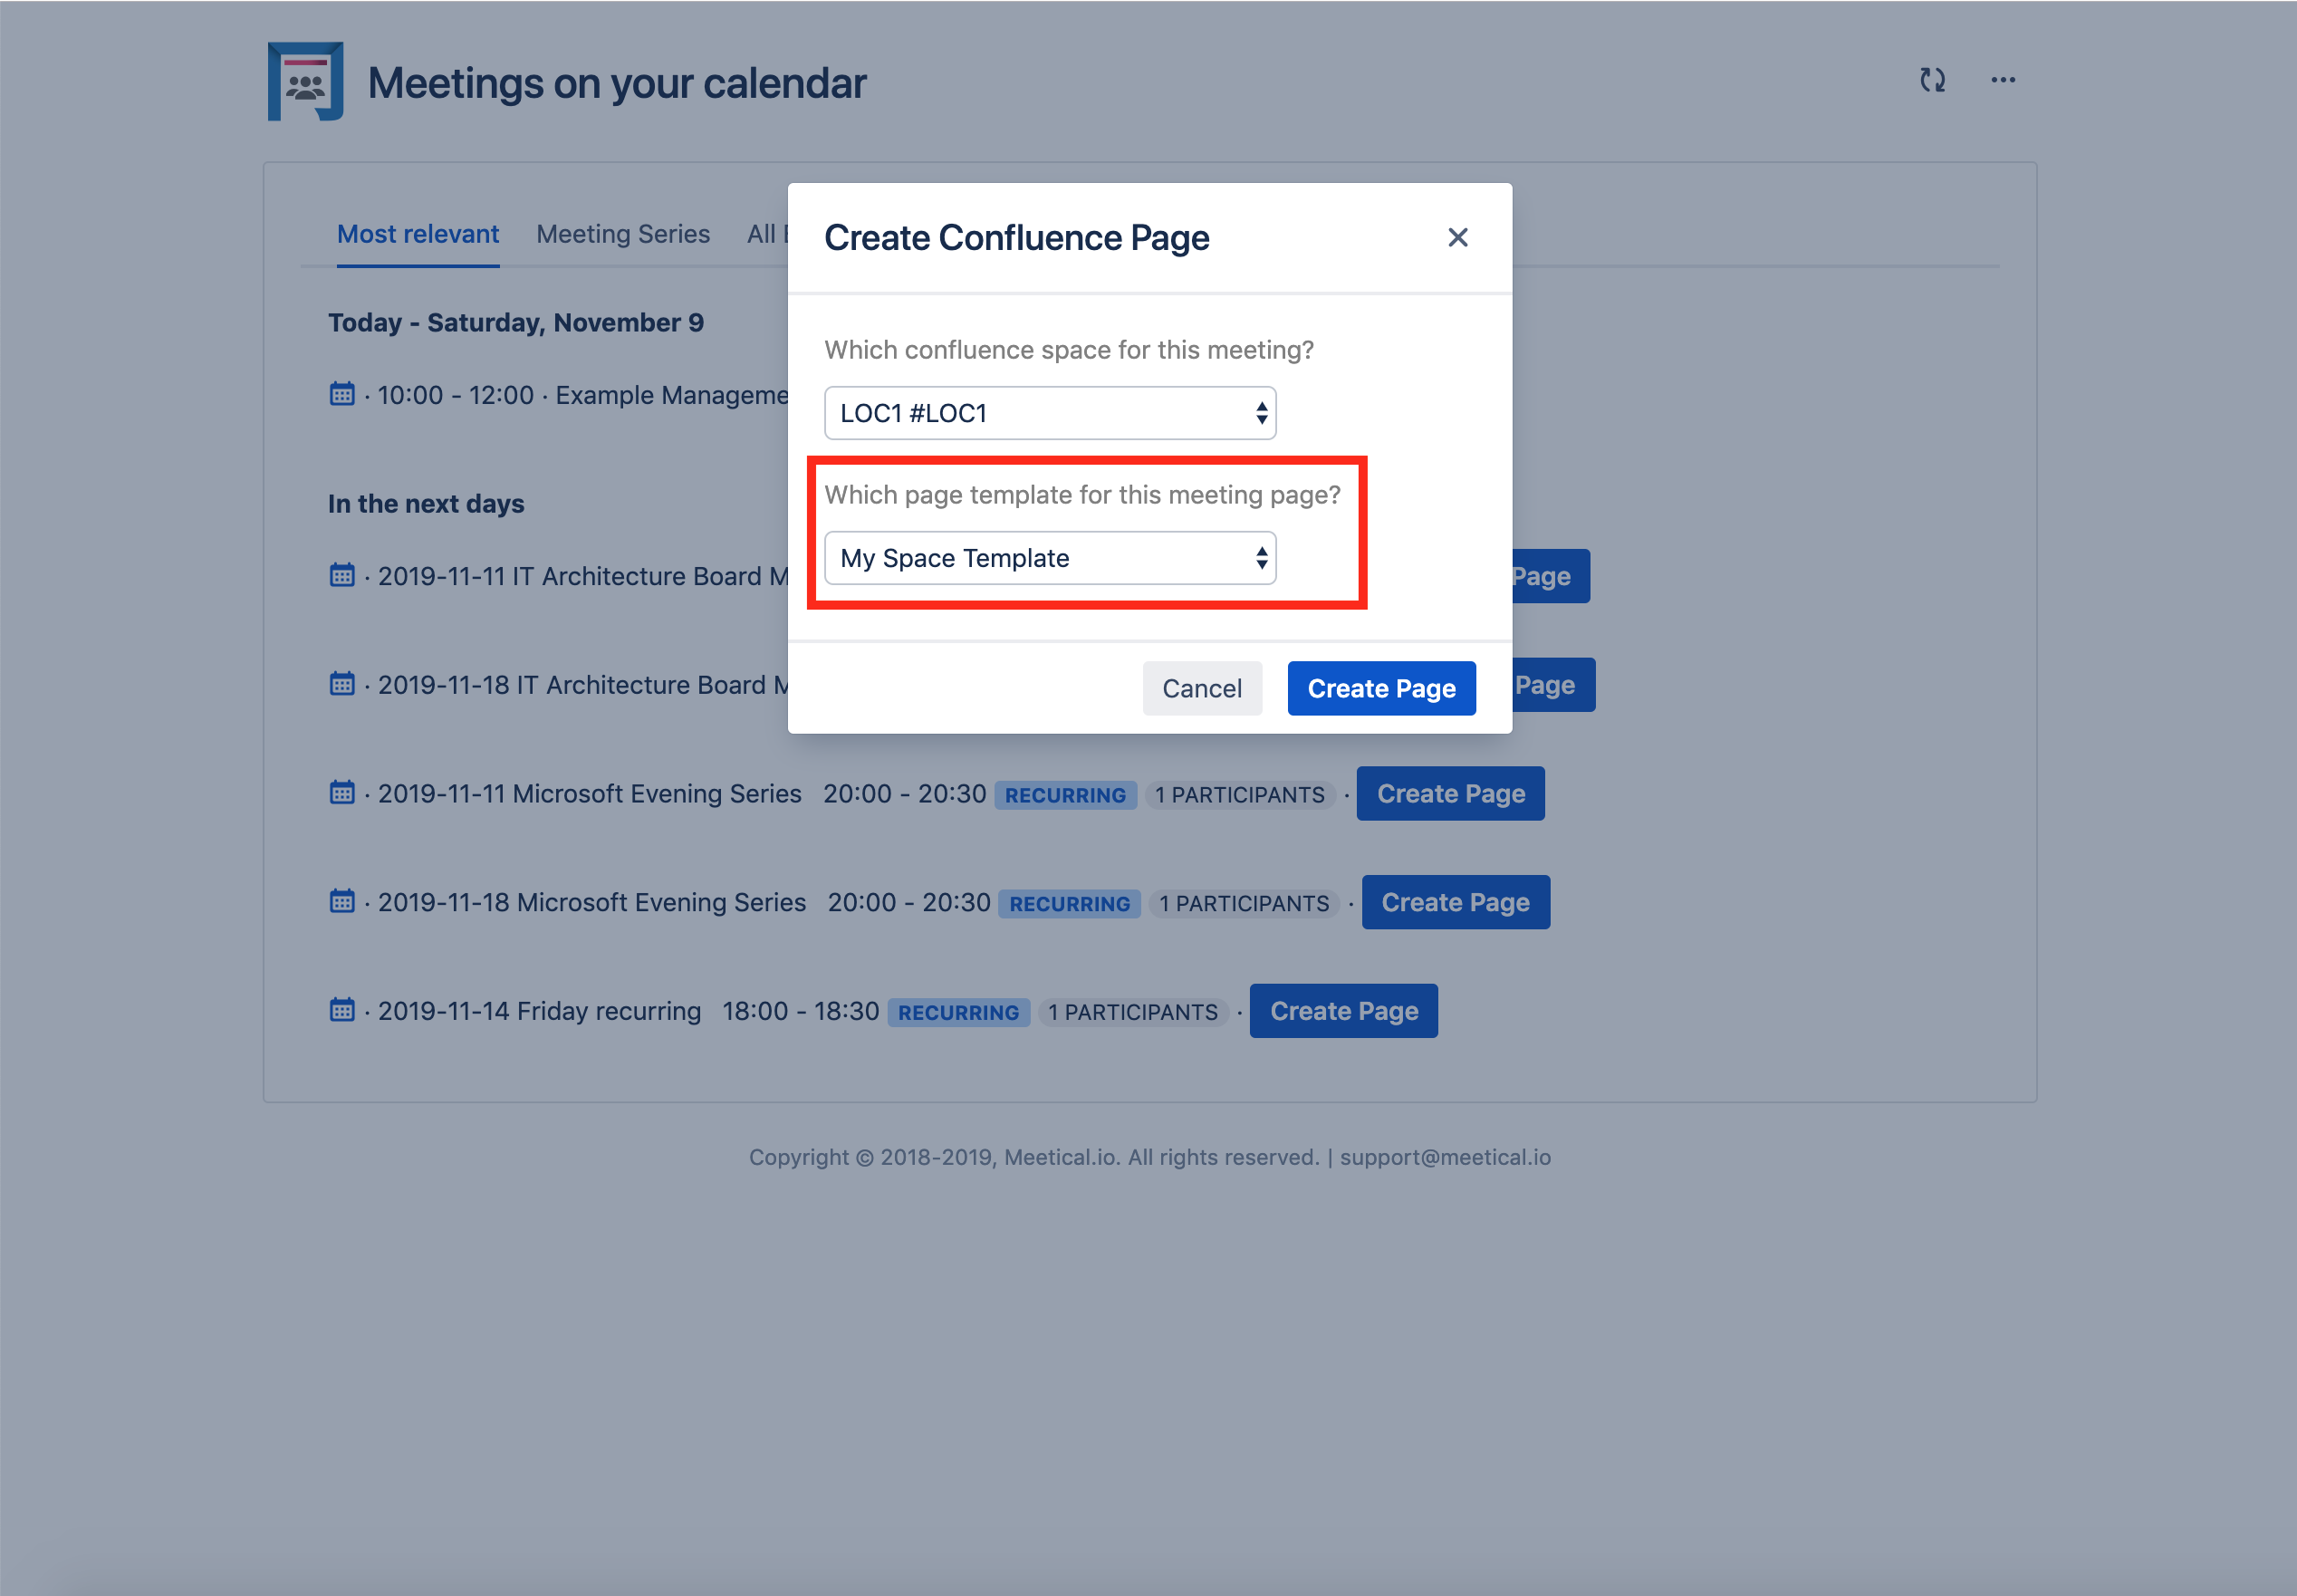
Task: Click RECURRING badge on 2019-11-11 Microsoft Evening Series
Action: coord(1065,795)
